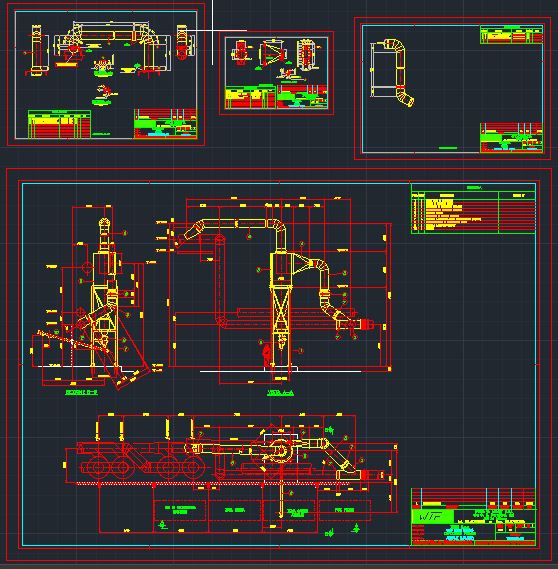Click the green SECCION B-B view label

coord(81,392)
